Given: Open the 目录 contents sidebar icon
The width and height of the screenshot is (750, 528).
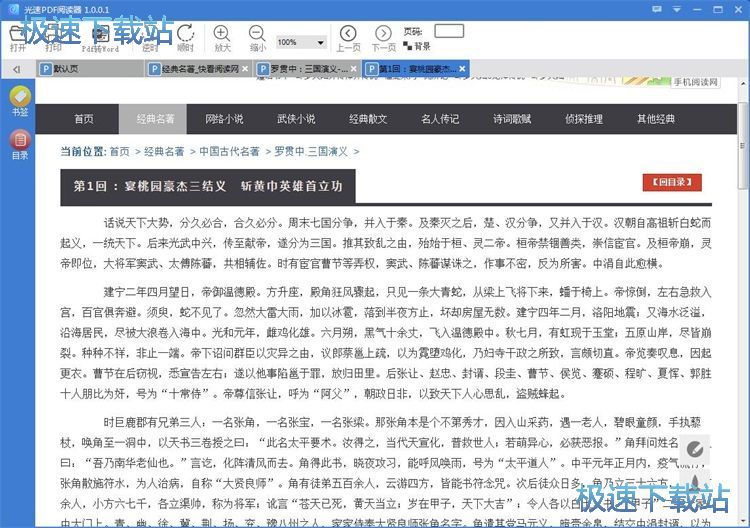Looking at the screenshot, I should click(x=20, y=145).
